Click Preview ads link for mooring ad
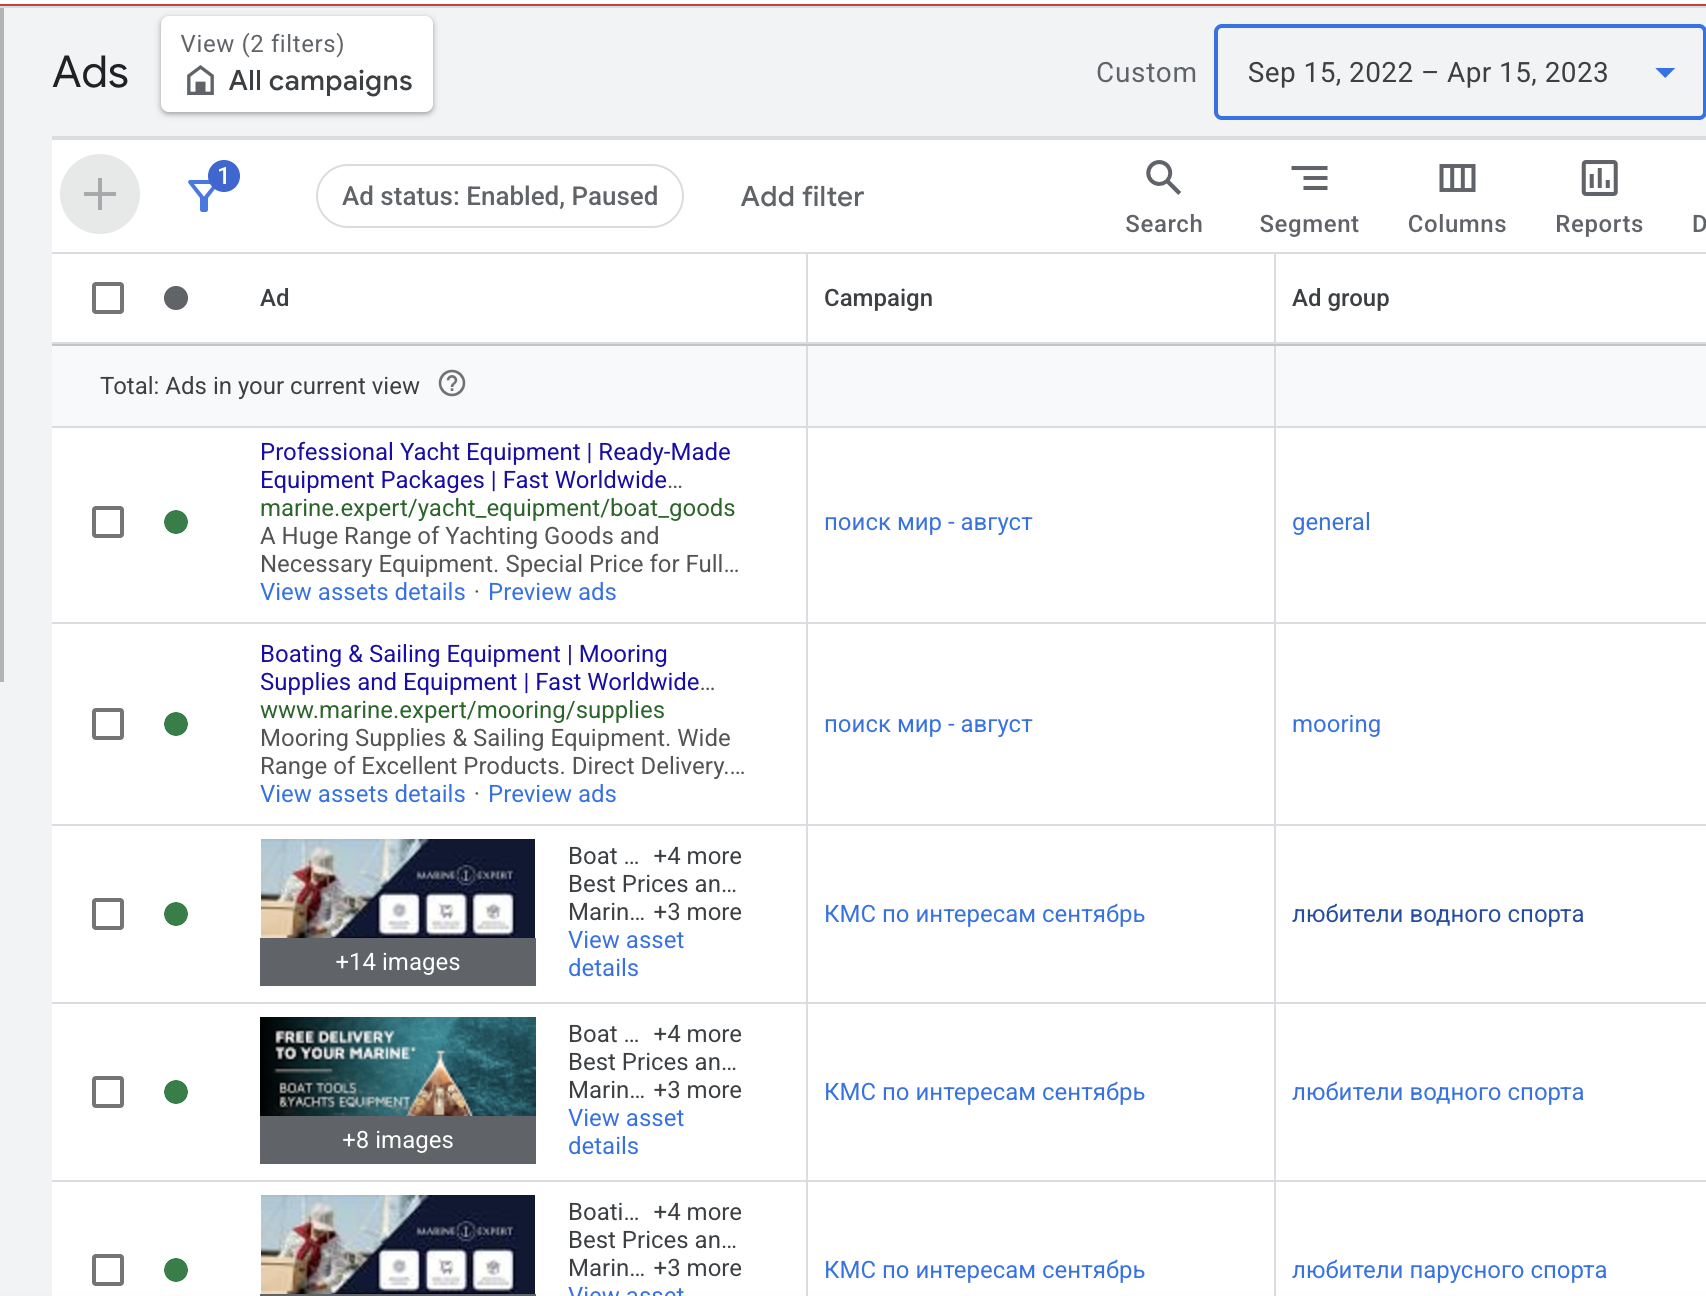The width and height of the screenshot is (1706, 1296). tap(552, 794)
